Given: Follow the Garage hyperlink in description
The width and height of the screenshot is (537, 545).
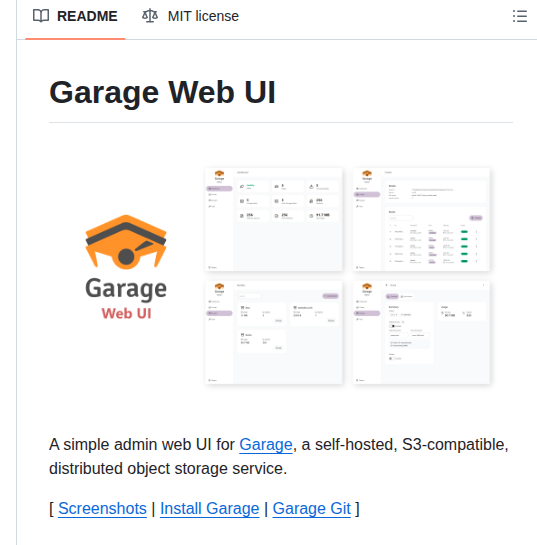Looking at the screenshot, I should click(266, 445).
